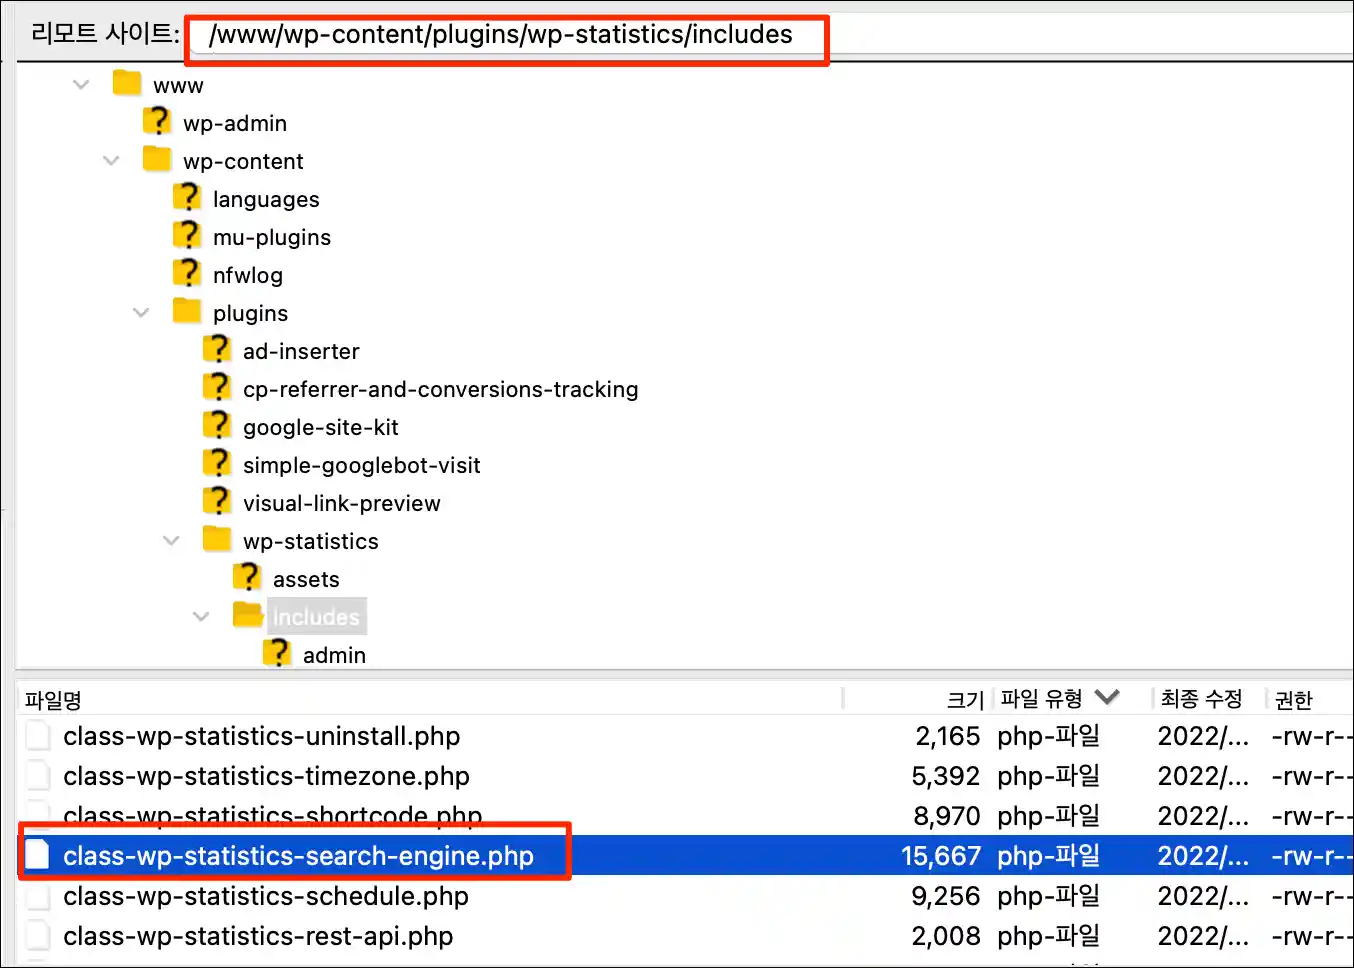Open cp-referrer-and-conversions-tracking in the tree

440,390
